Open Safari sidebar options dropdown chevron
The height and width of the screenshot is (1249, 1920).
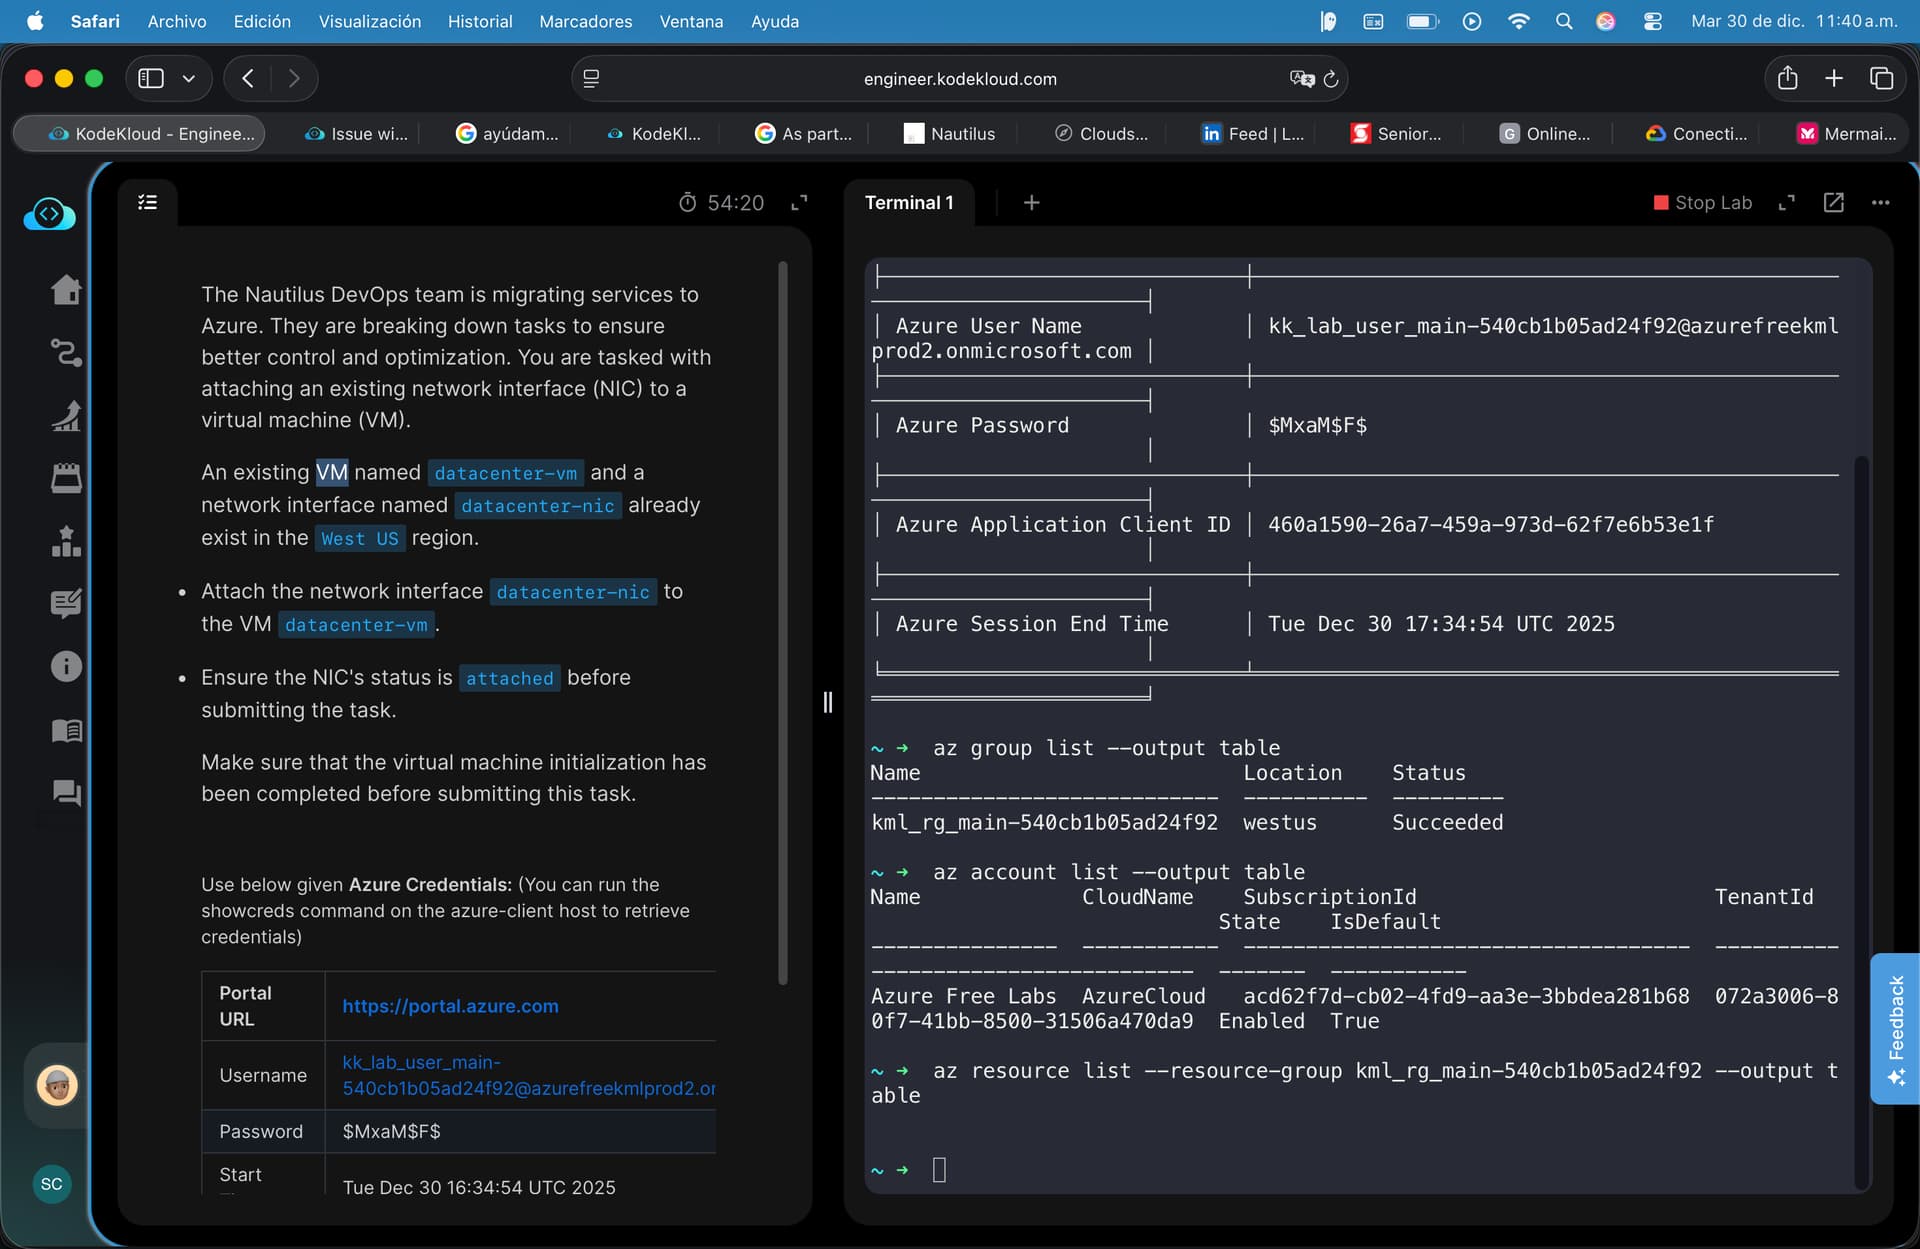(x=188, y=79)
